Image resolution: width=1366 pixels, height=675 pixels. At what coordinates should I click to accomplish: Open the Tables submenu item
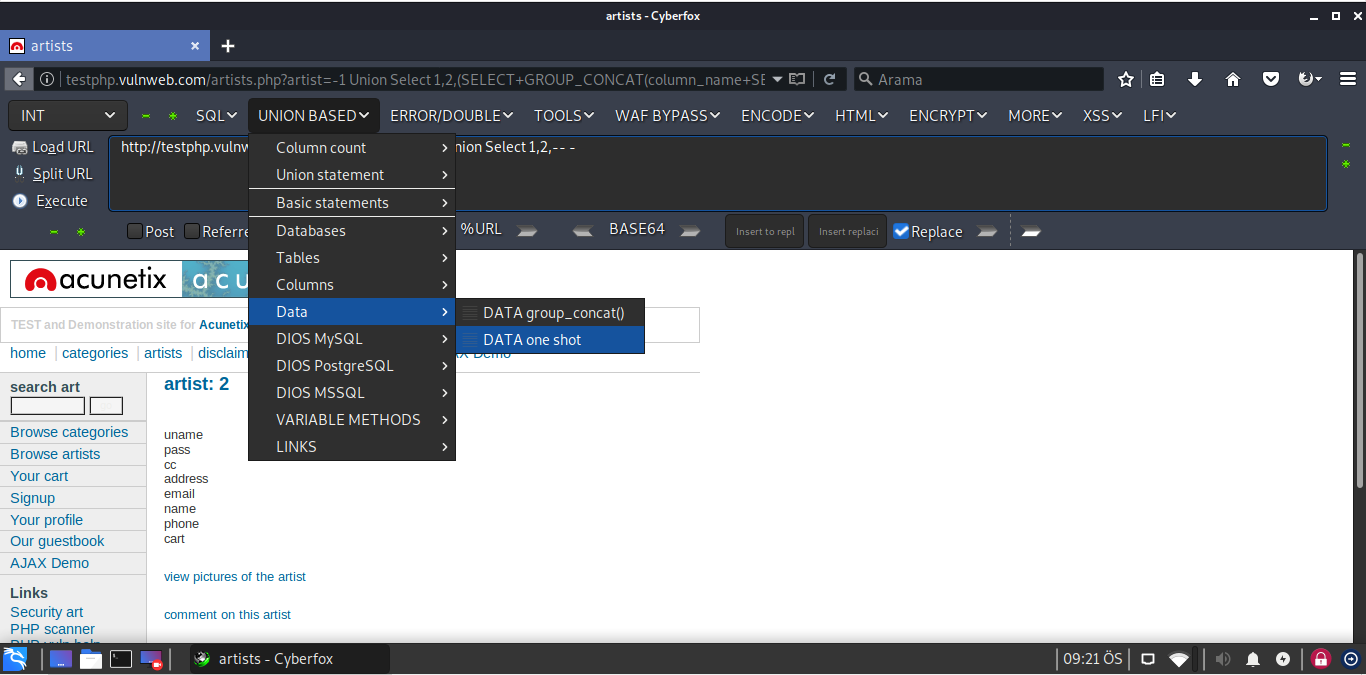pos(352,258)
